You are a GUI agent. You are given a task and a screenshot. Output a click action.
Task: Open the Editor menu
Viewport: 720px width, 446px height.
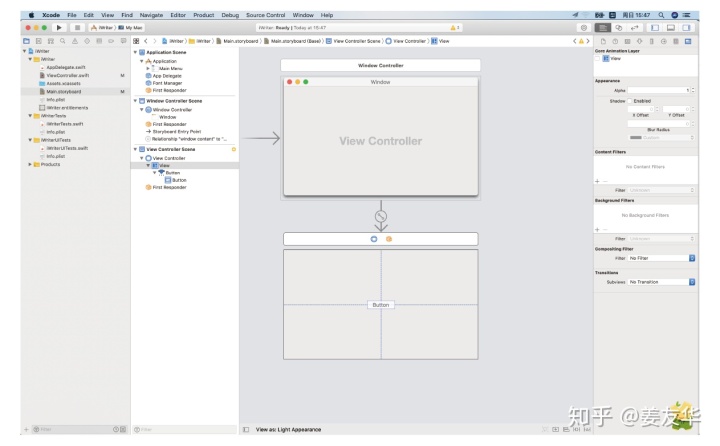pos(178,15)
